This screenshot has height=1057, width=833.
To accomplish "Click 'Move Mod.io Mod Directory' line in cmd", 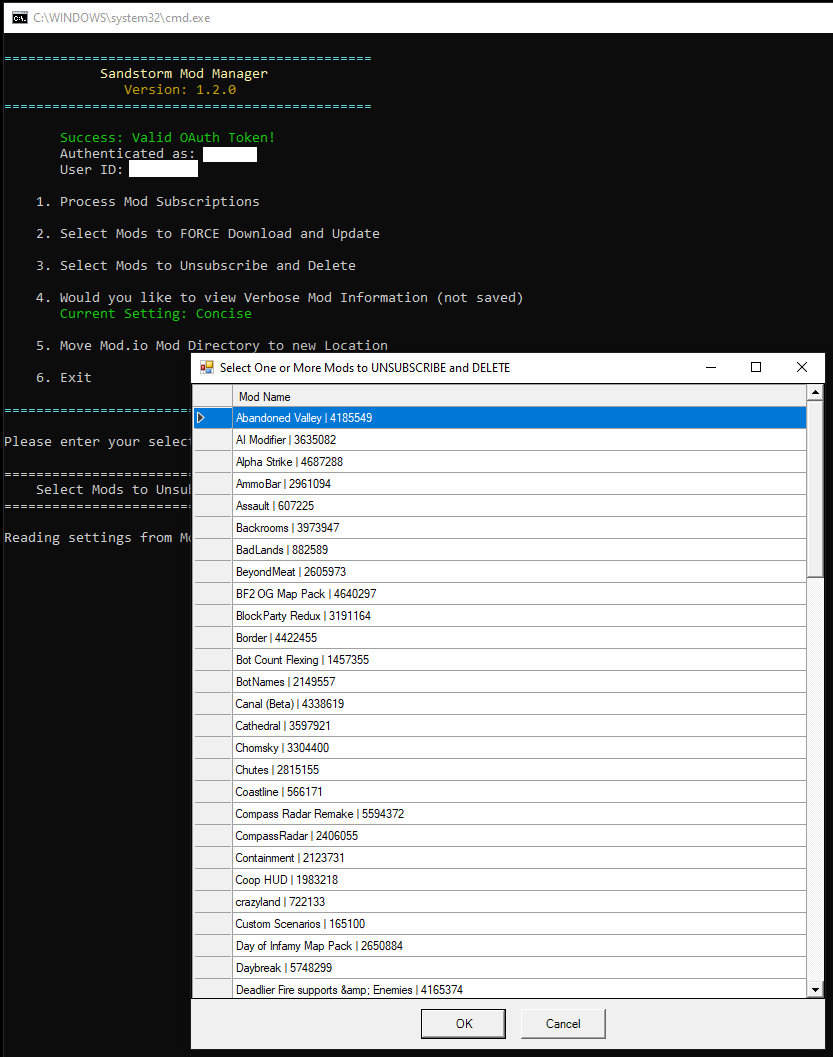I will pos(224,346).
